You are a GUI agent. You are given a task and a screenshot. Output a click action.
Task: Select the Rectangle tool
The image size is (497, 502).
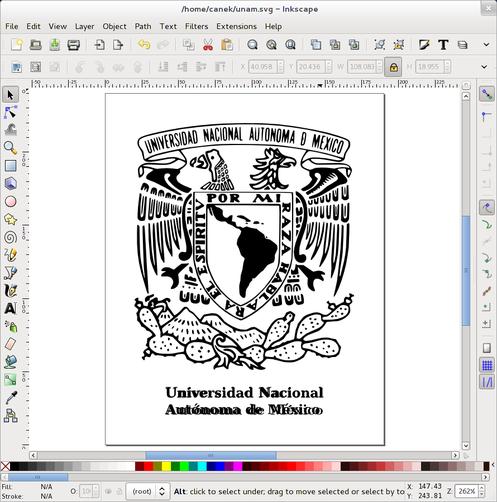[10, 166]
